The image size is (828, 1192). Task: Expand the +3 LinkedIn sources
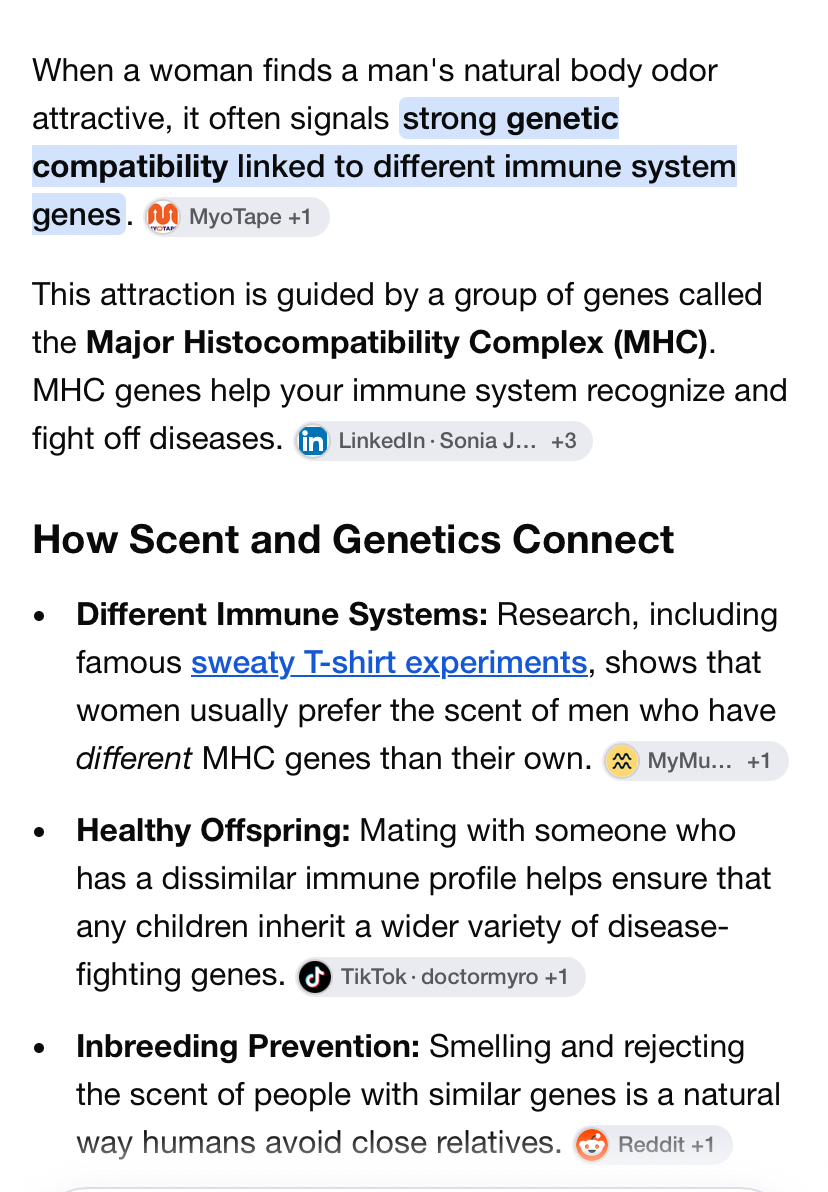pos(563,441)
